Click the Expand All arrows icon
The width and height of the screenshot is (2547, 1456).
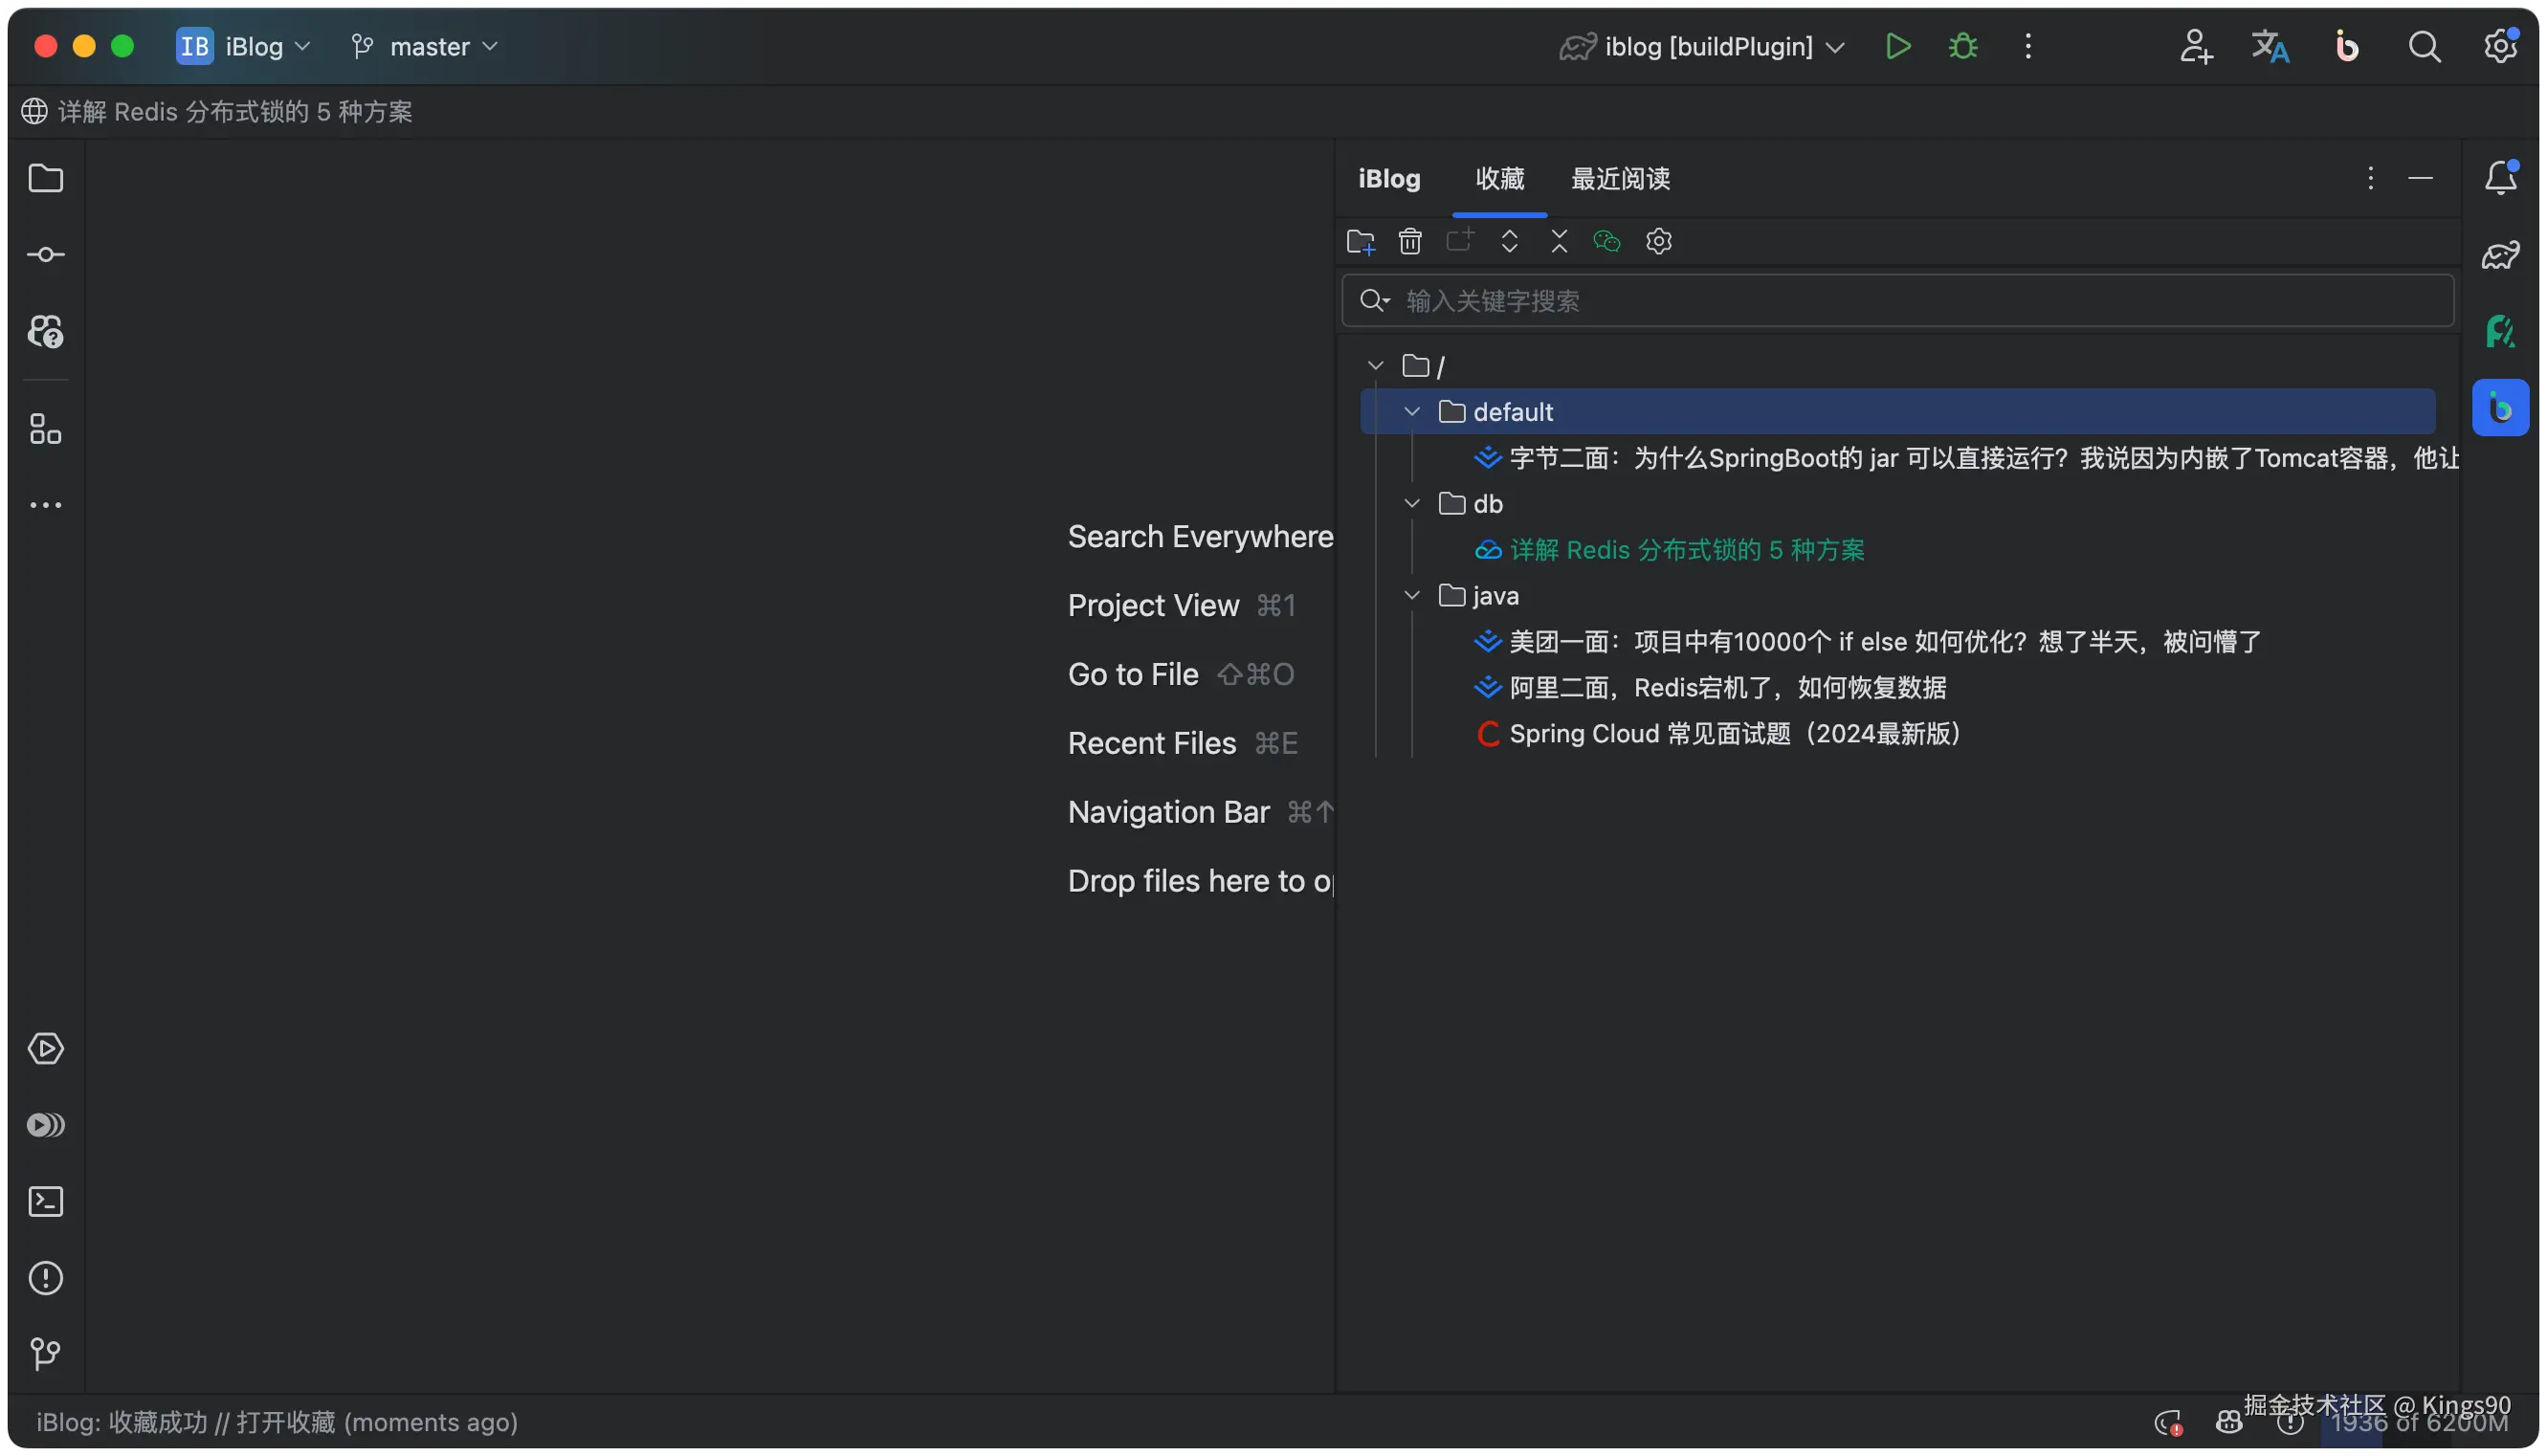pos(1509,241)
